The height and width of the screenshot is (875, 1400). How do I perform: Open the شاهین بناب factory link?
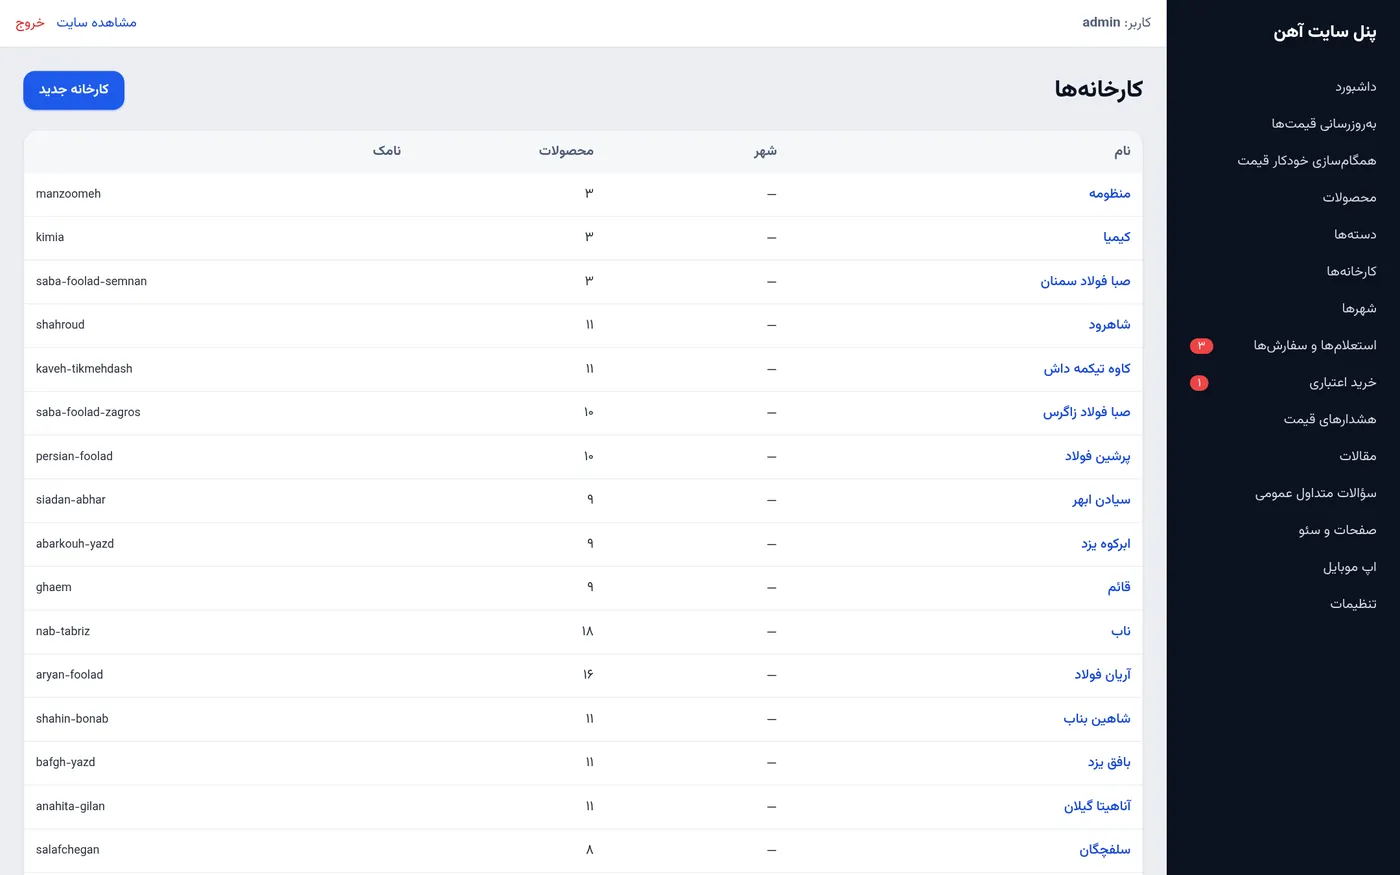point(1097,719)
